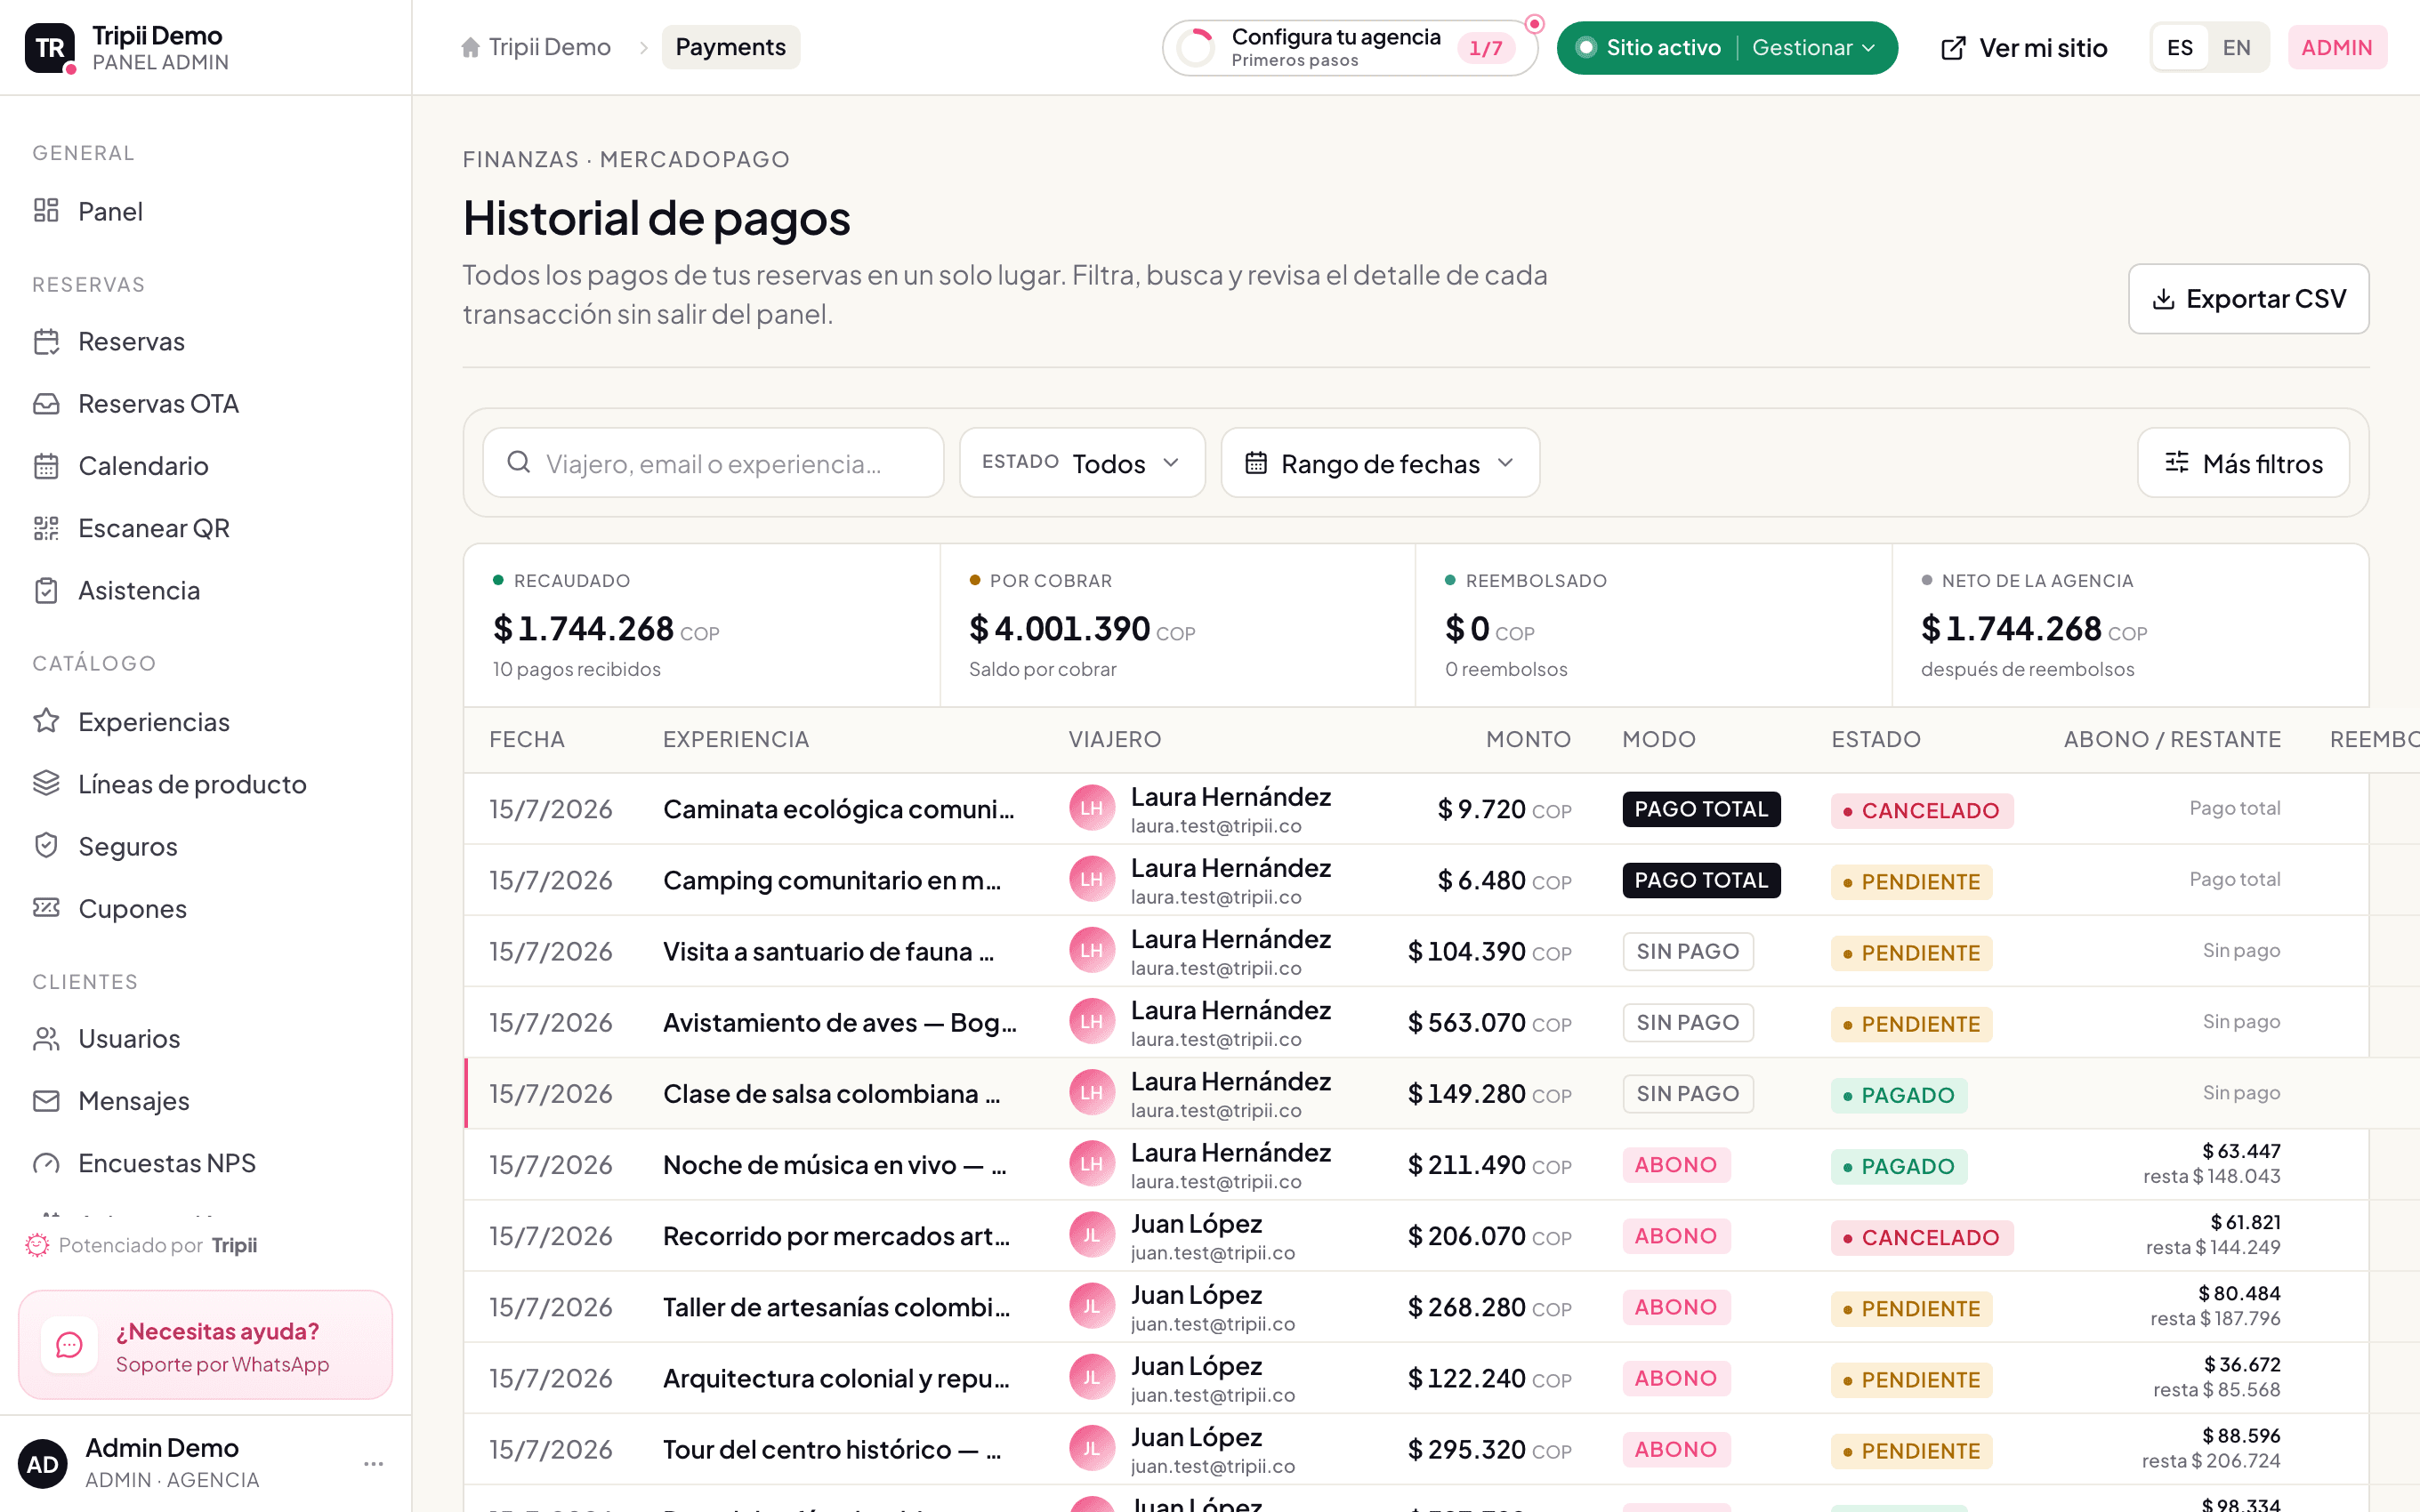Open the Más filtros button
2420x1512 pixels.
[x=2243, y=463]
